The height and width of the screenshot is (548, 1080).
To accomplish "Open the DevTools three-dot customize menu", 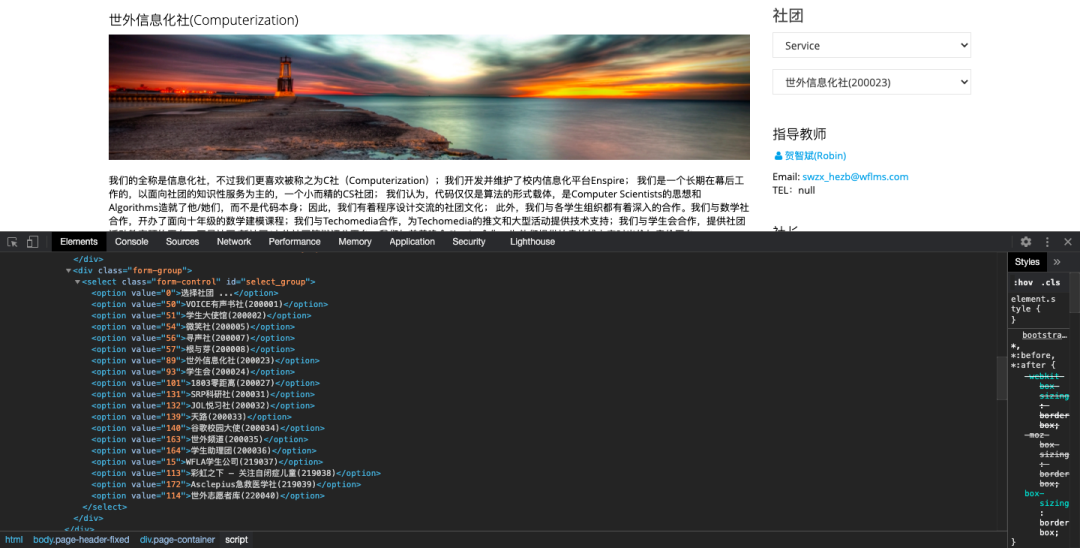I will pos(1047,242).
